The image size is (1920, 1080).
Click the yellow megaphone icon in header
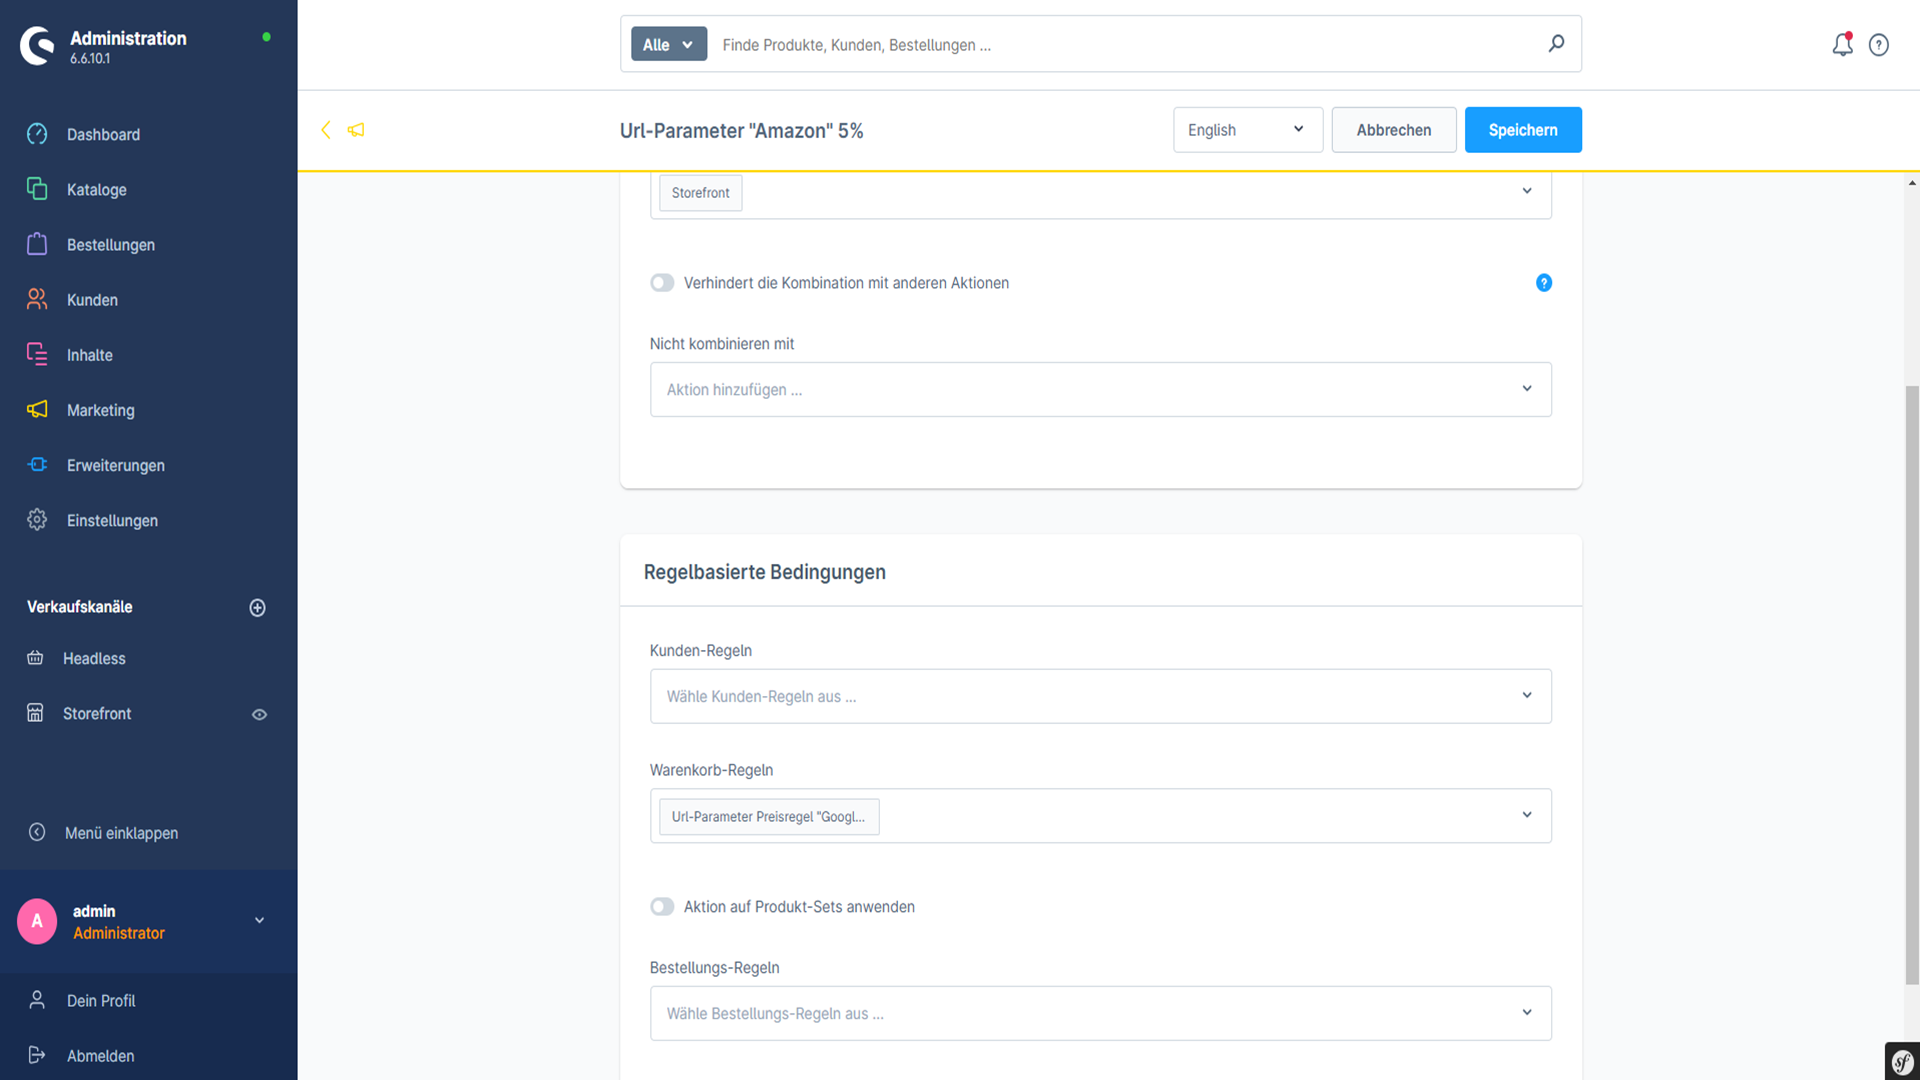pyautogui.click(x=356, y=130)
